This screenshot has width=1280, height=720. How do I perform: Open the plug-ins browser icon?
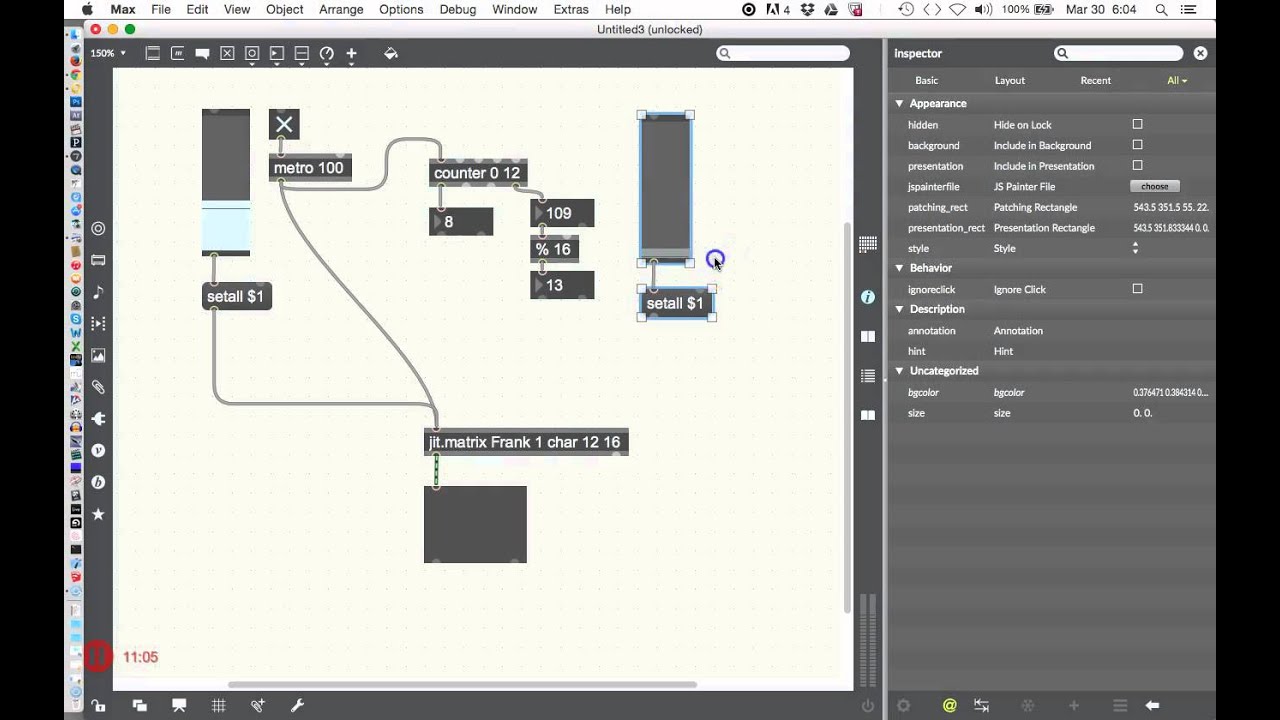pos(98,419)
